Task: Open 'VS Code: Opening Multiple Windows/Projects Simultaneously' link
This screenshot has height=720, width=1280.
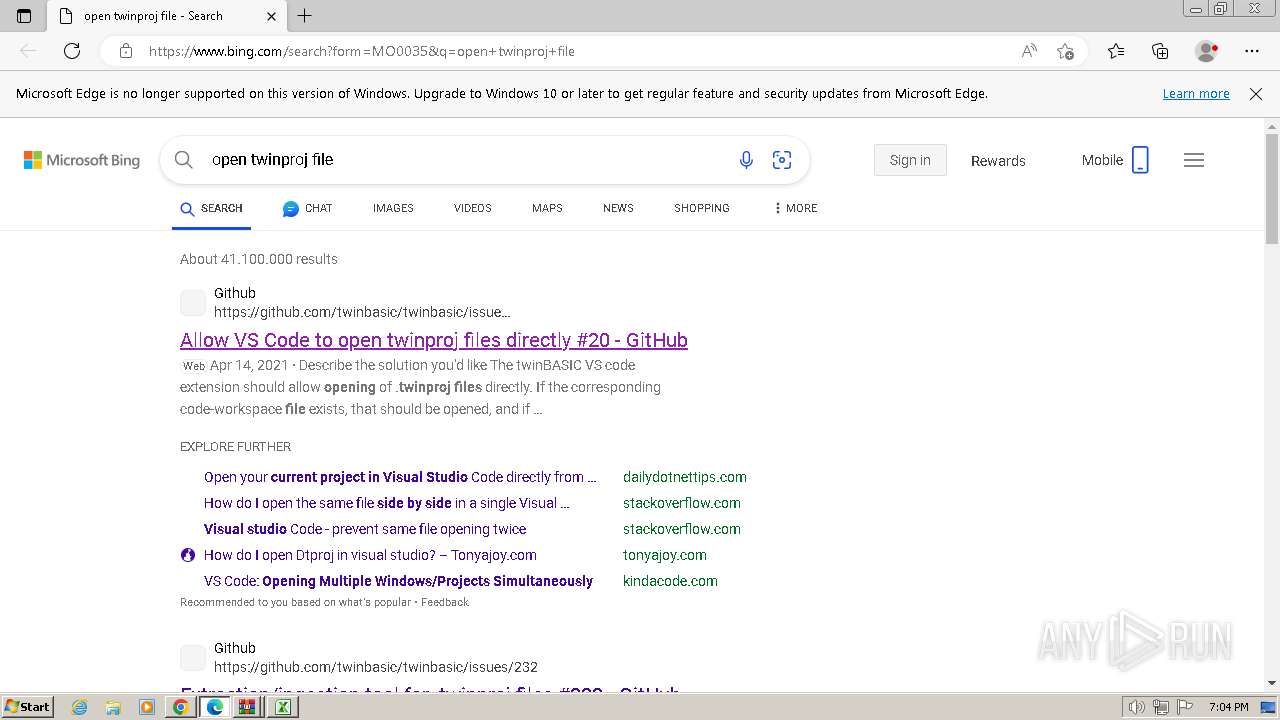Action: point(398,581)
